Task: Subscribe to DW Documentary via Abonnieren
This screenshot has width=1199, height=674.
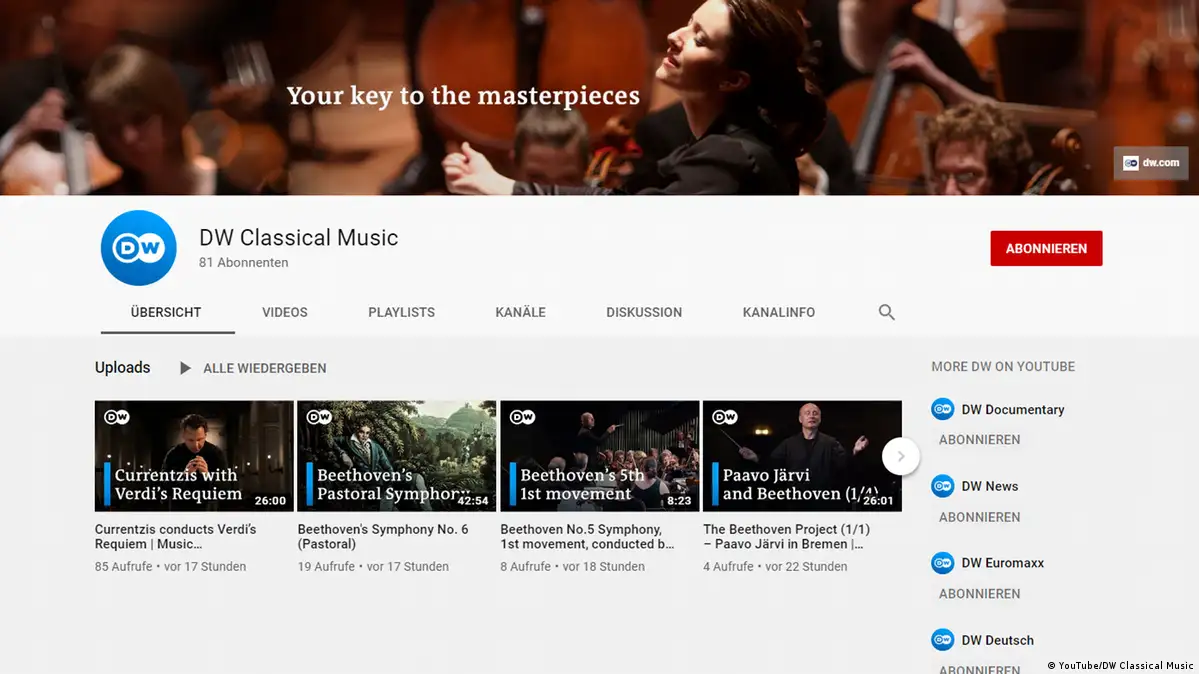Action: tap(979, 440)
